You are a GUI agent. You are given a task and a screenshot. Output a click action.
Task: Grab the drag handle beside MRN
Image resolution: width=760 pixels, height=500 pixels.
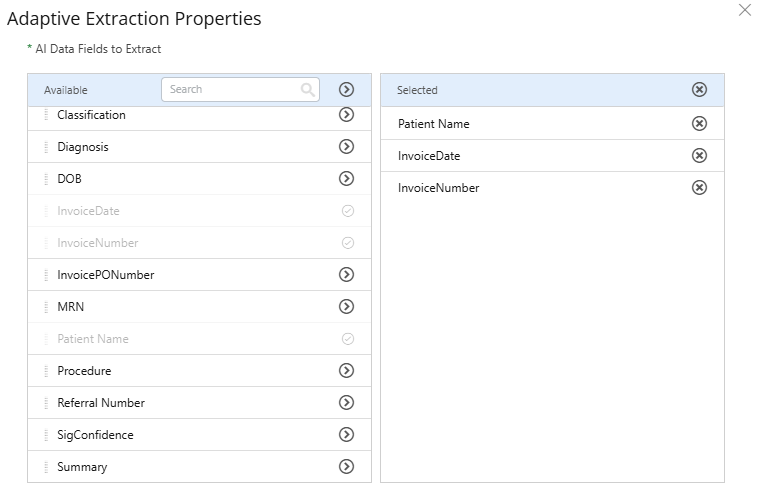[46, 307]
